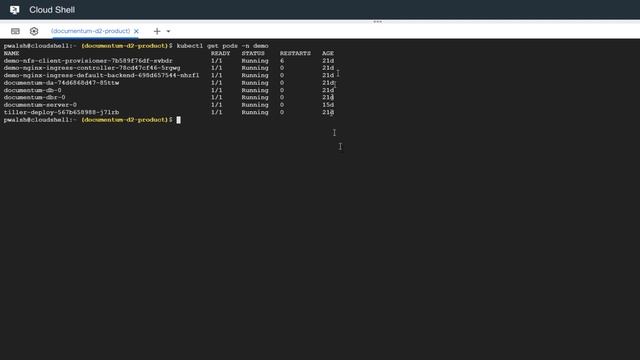Screen dimensions: 640x360
Task: Click the STATUS column header
Action: pyautogui.click(x=253, y=53)
